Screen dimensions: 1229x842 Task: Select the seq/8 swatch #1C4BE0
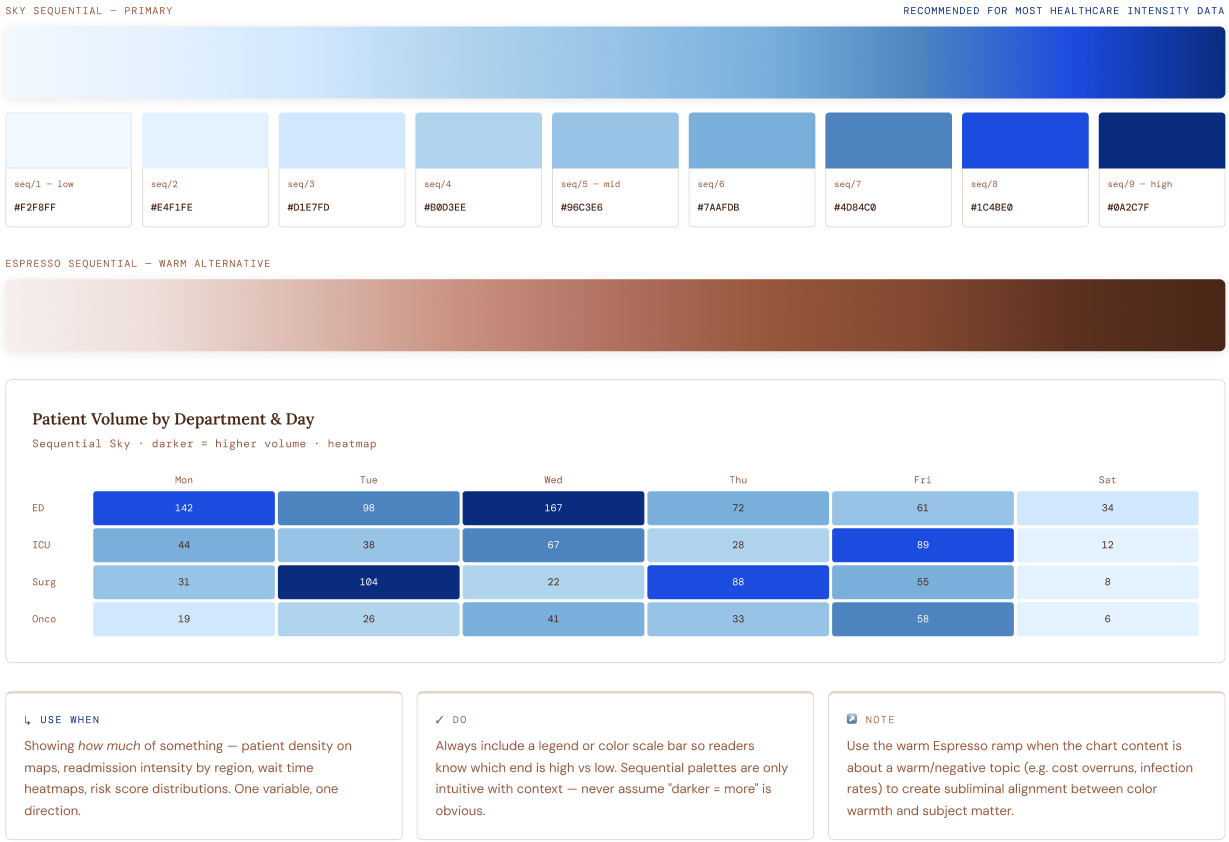(x=1025, y=169)
